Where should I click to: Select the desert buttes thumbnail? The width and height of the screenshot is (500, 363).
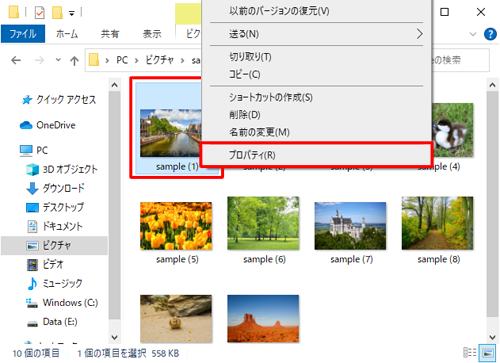pyautogui.click(x=263, y=319)
